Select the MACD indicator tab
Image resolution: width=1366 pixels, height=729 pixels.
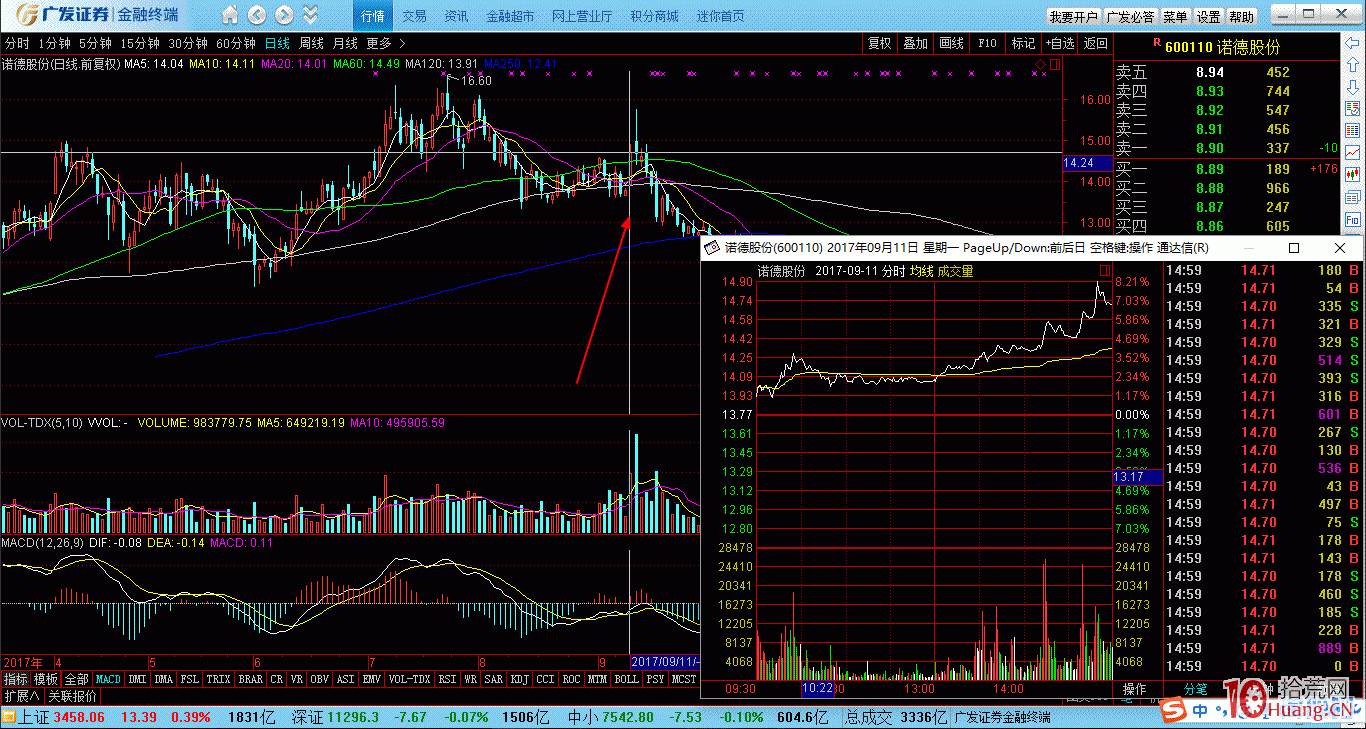tap(108, 679)
